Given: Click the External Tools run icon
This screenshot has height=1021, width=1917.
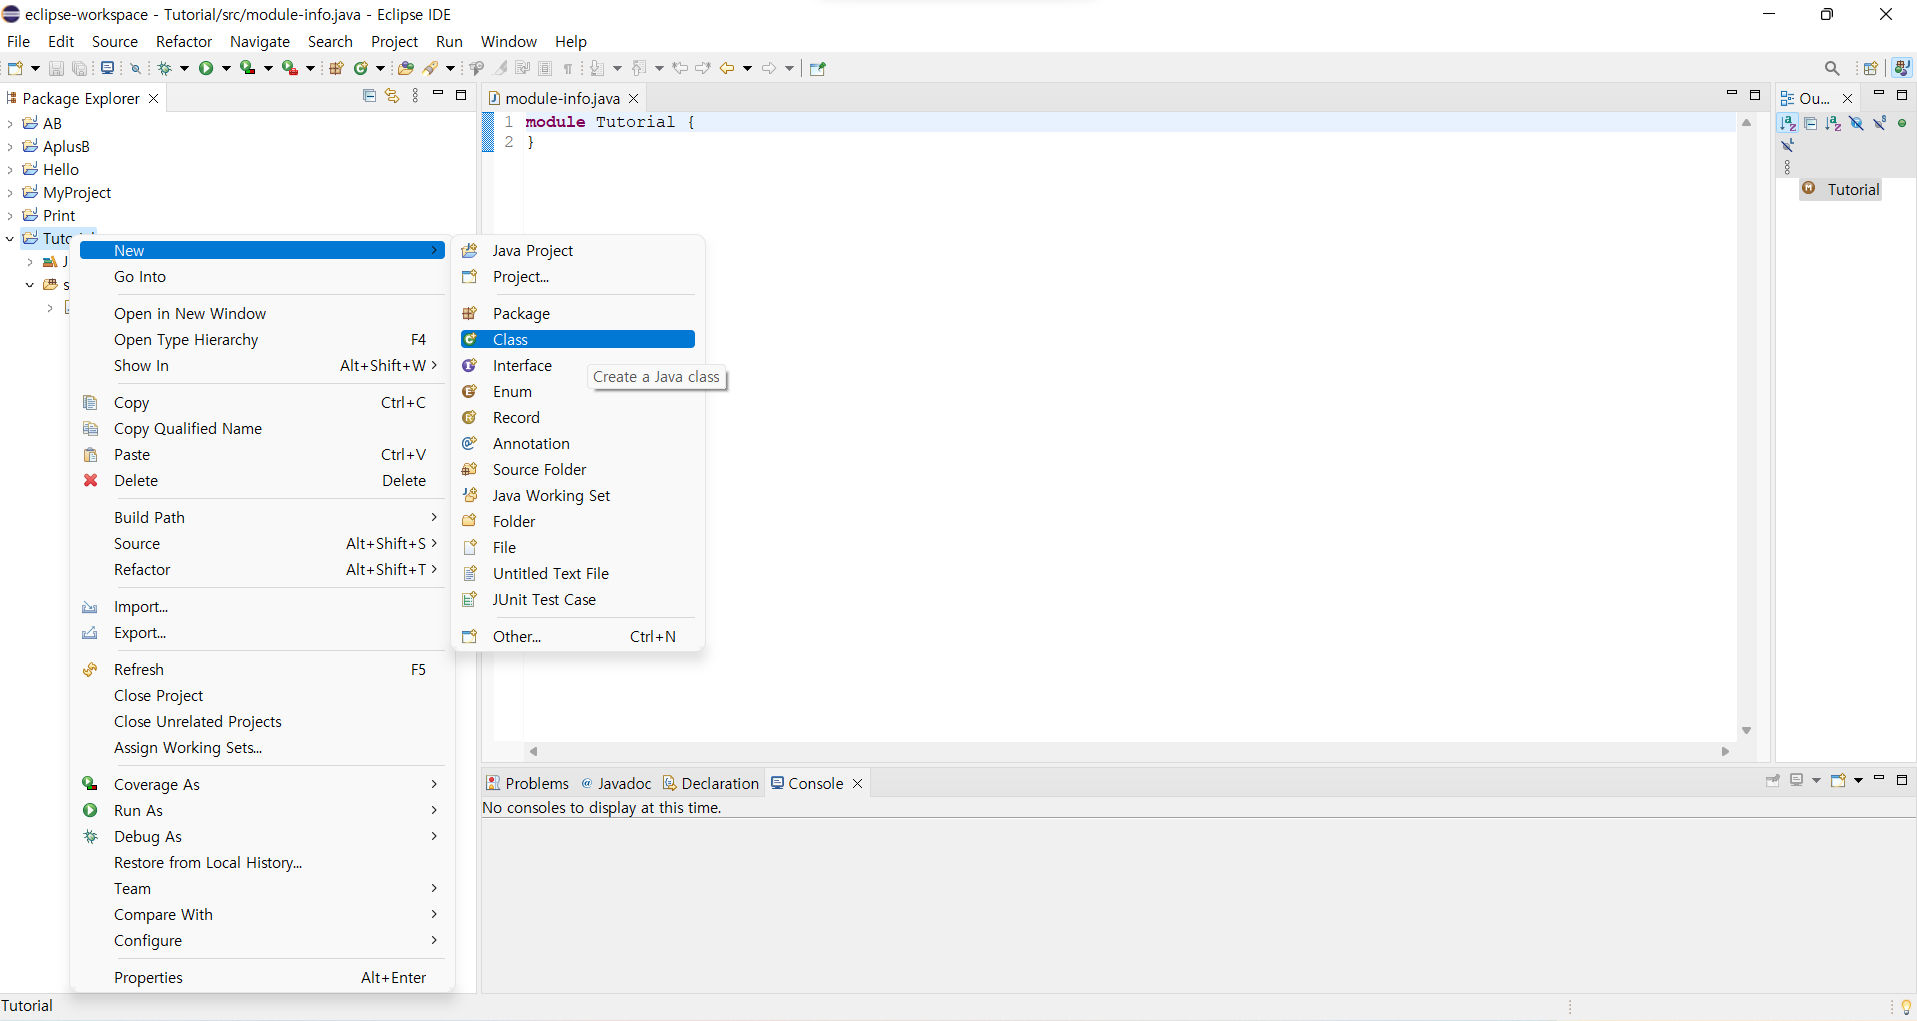Looking at the screenshot, I should point(289,68).
